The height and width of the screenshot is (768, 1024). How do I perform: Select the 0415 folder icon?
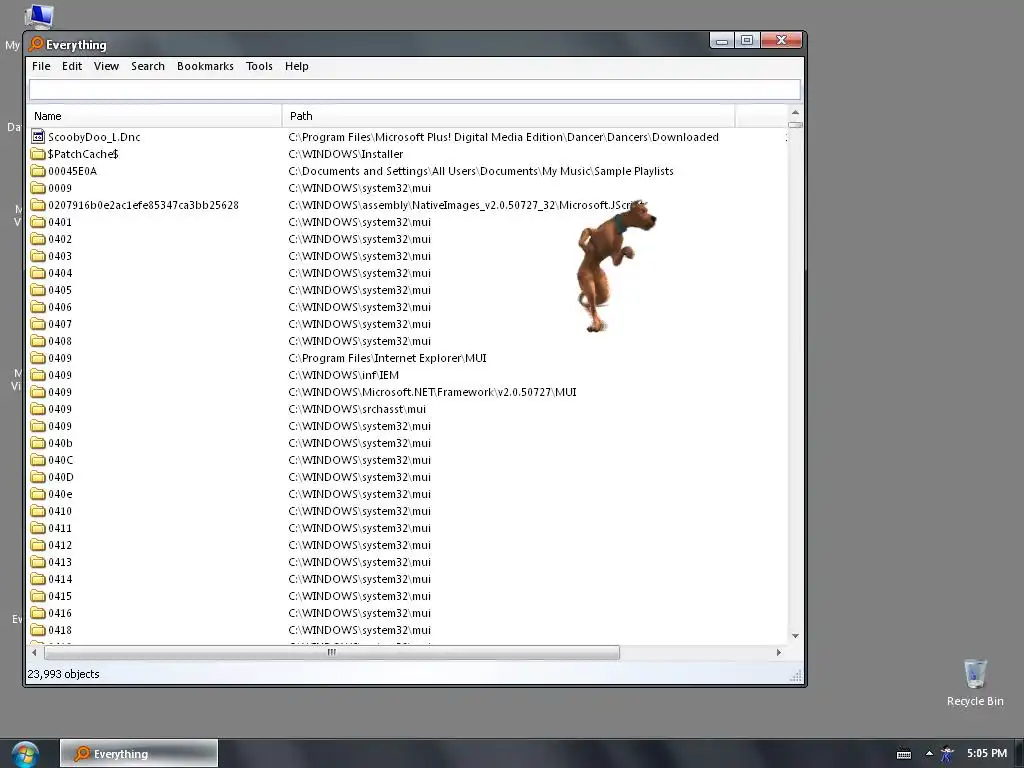point(38,596)
